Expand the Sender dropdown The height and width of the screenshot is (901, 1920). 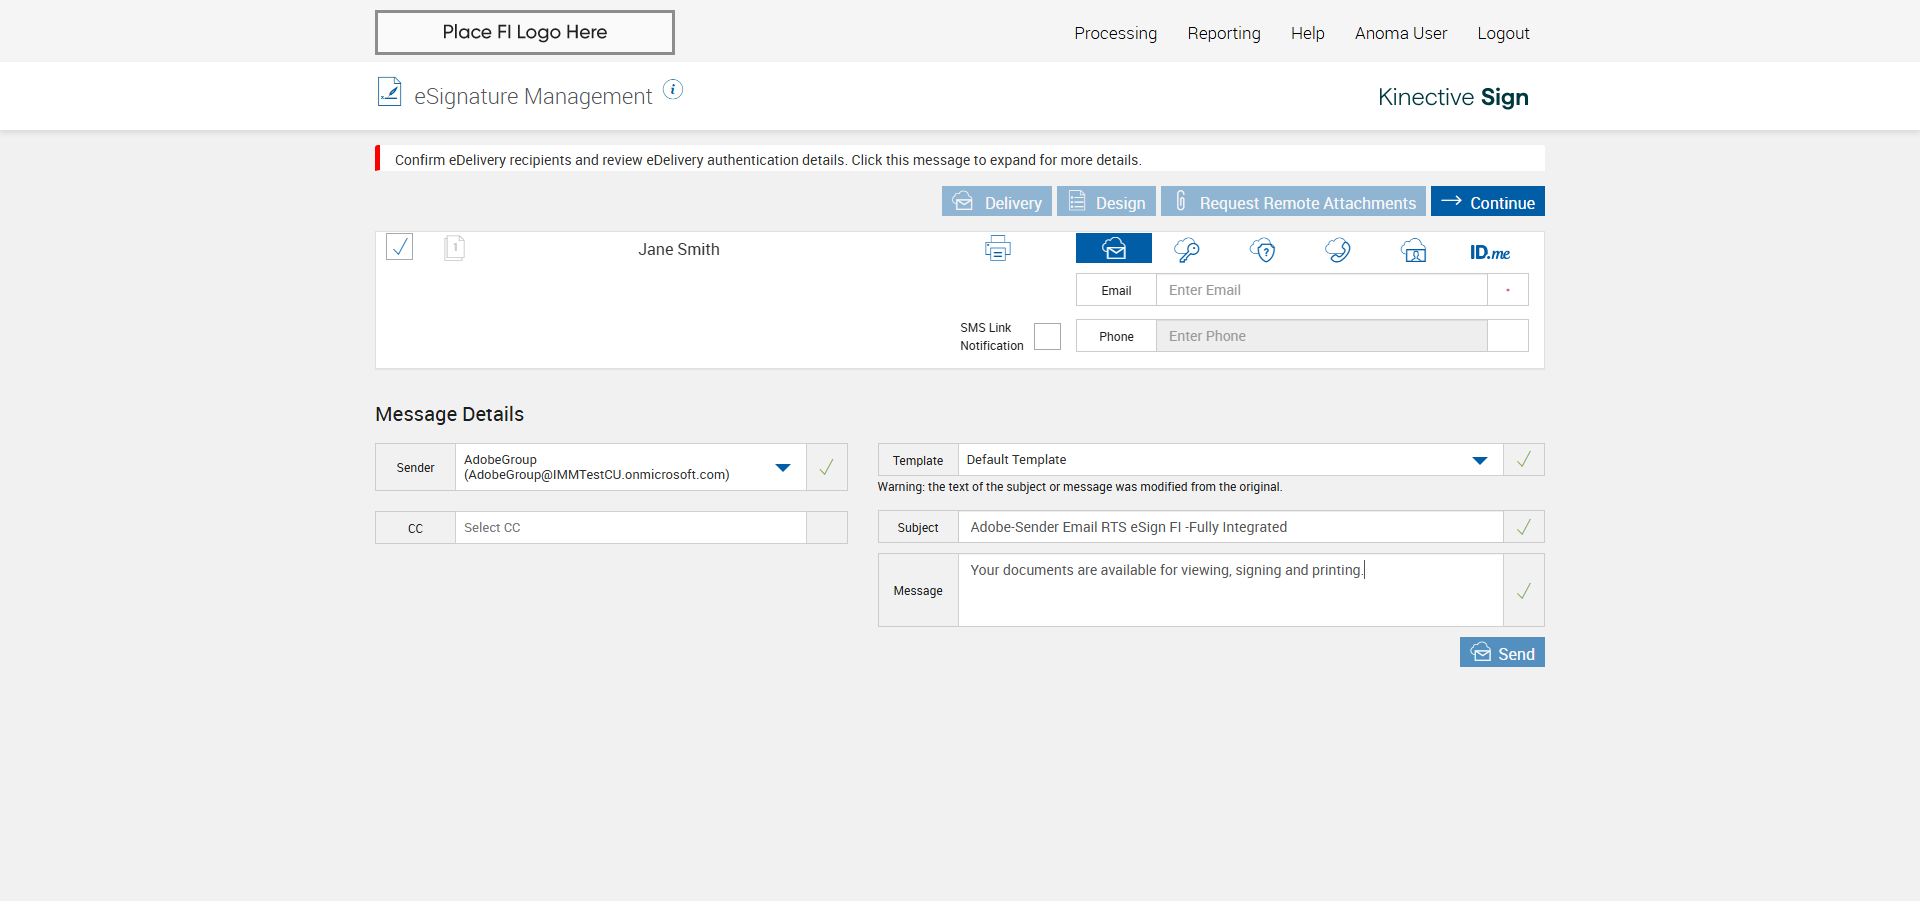(783, 467)
